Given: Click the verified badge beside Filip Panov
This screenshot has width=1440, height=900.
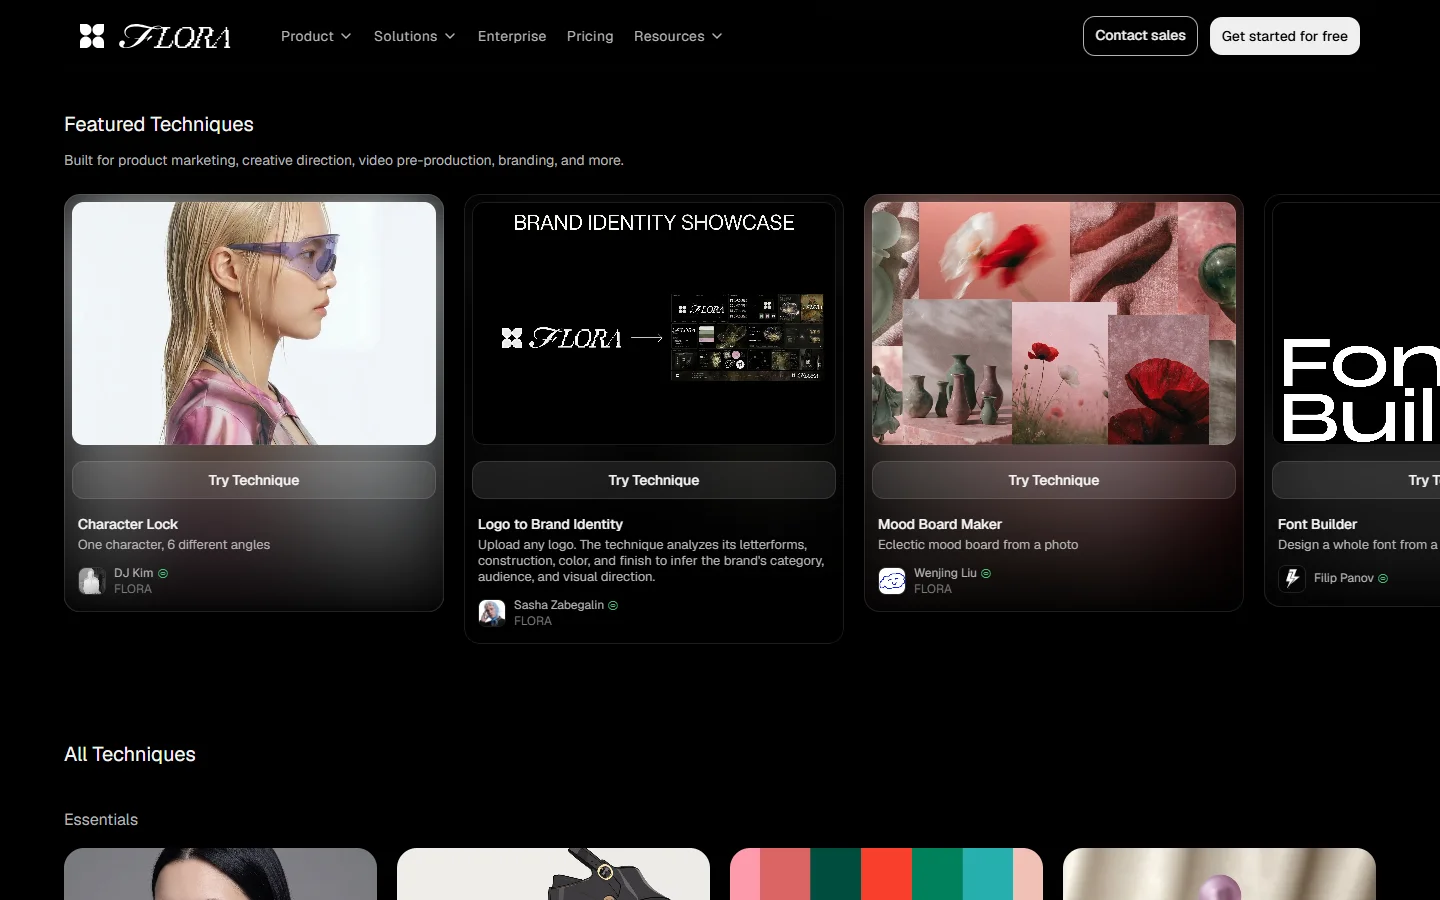Looking at the screenshot, I should pyautogui.click(x=1383, y=579).
